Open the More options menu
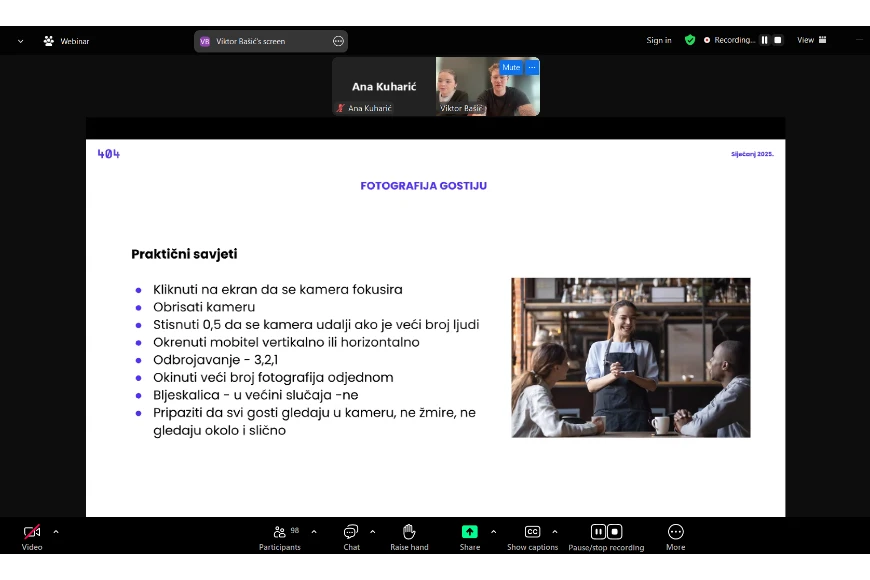The height and width of the screenshot is (580, 870). pyautogui.click(x=675, y=533)
